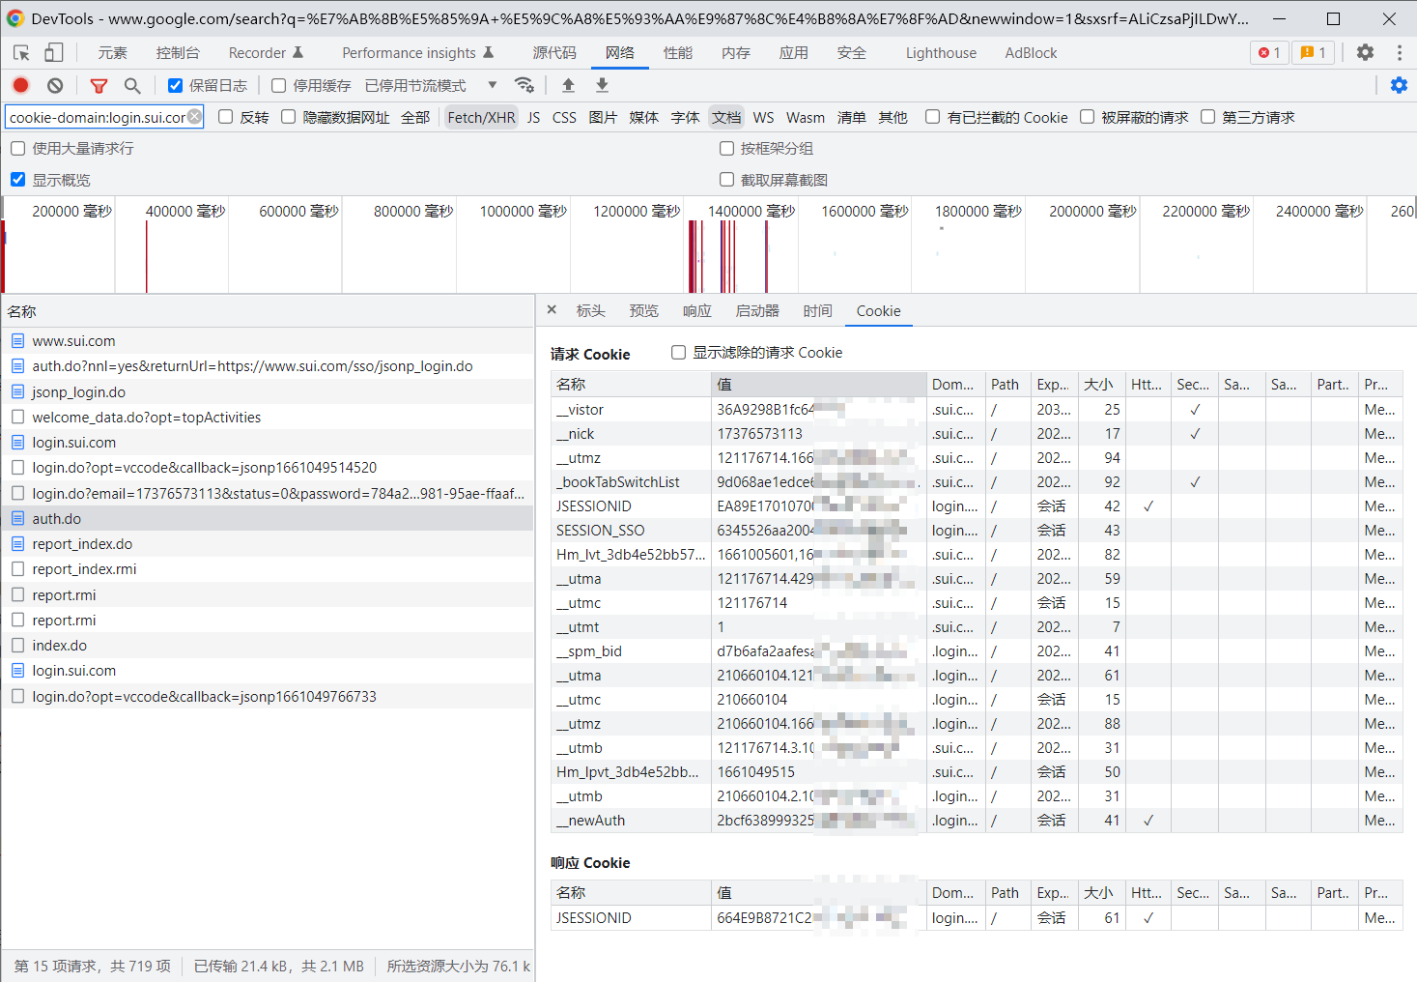Click the cookie-domain filter text field
The image size is (1418, 982).
click(97, 118)
